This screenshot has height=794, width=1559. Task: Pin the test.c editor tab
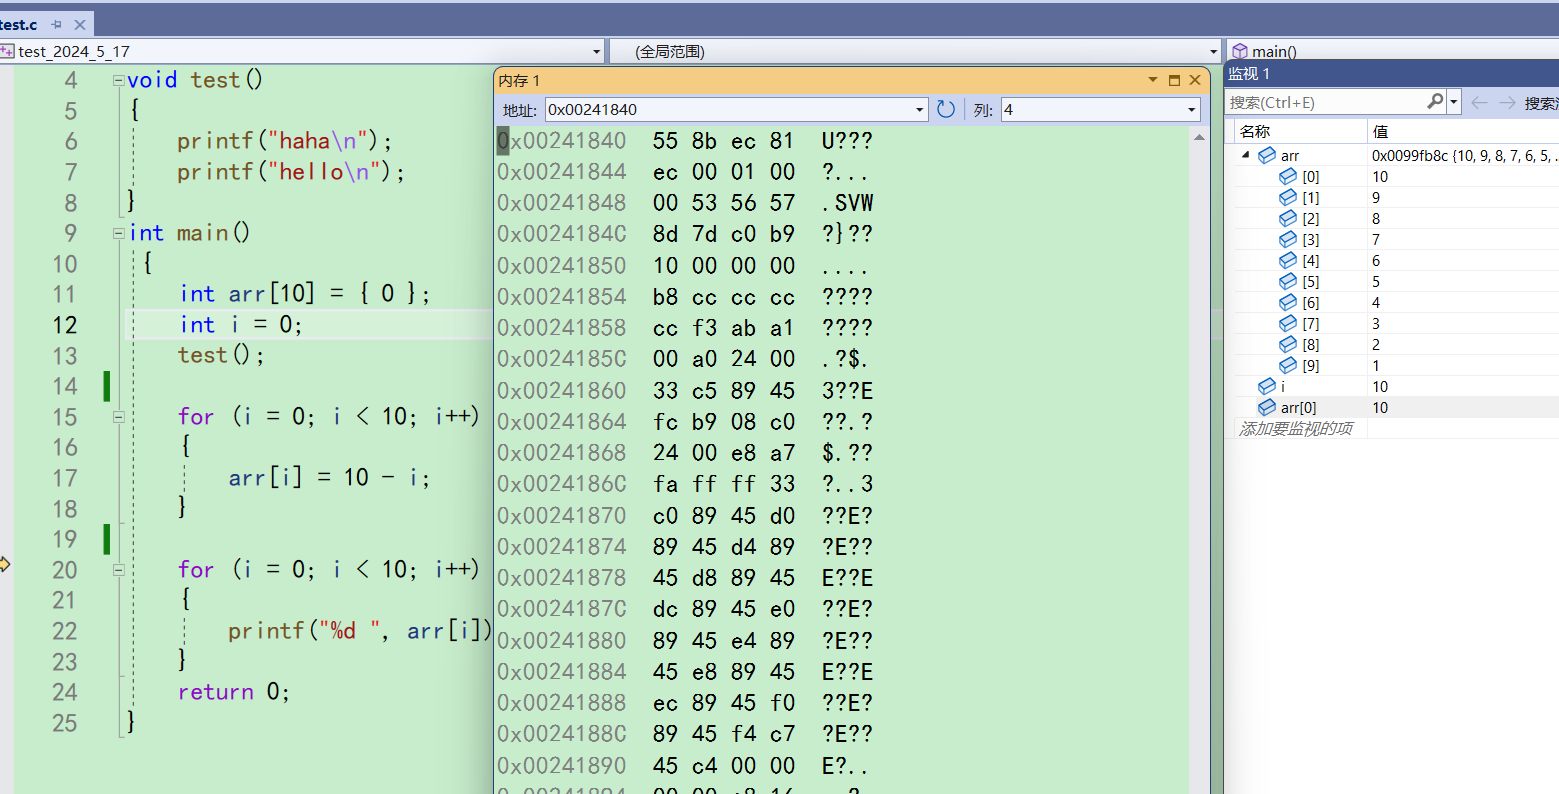pyautogui.click(x=57, y=24)
